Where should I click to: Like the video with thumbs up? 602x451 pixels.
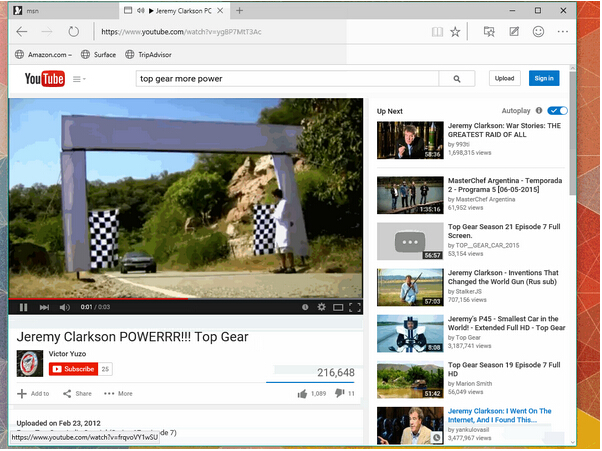(303, 394)
